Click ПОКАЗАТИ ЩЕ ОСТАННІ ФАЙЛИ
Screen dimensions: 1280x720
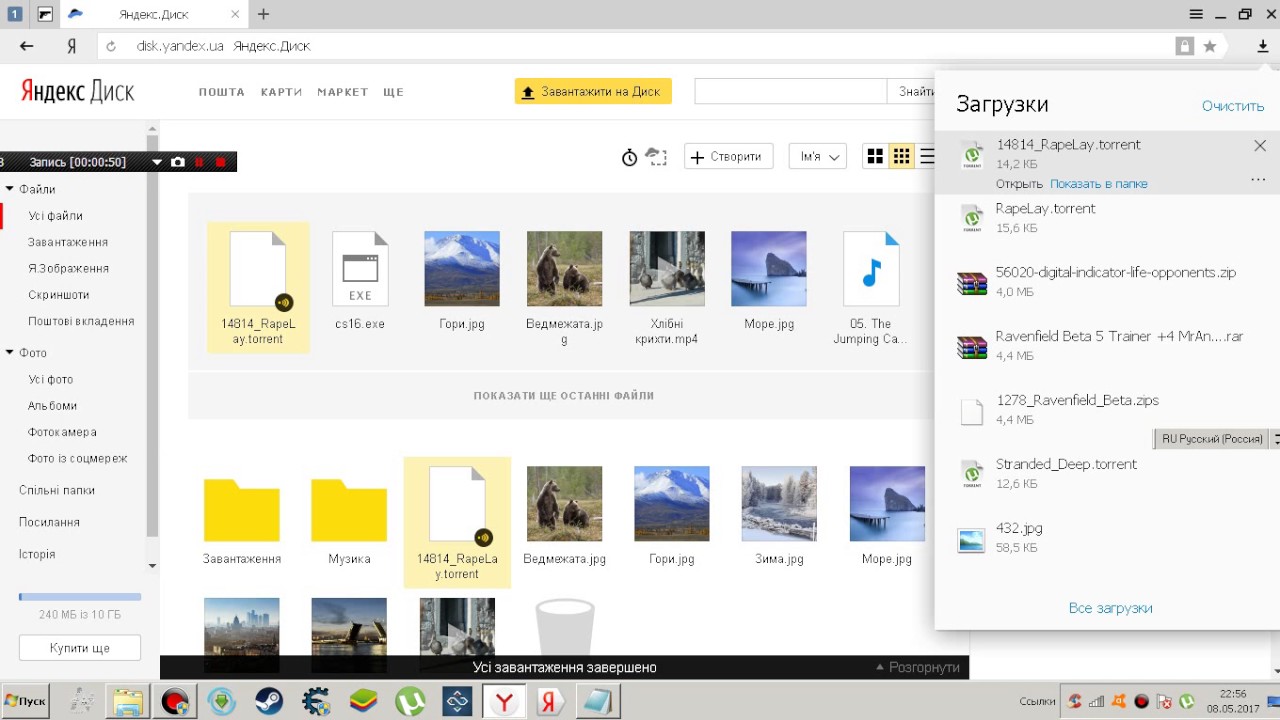click(x=564, y=396)
